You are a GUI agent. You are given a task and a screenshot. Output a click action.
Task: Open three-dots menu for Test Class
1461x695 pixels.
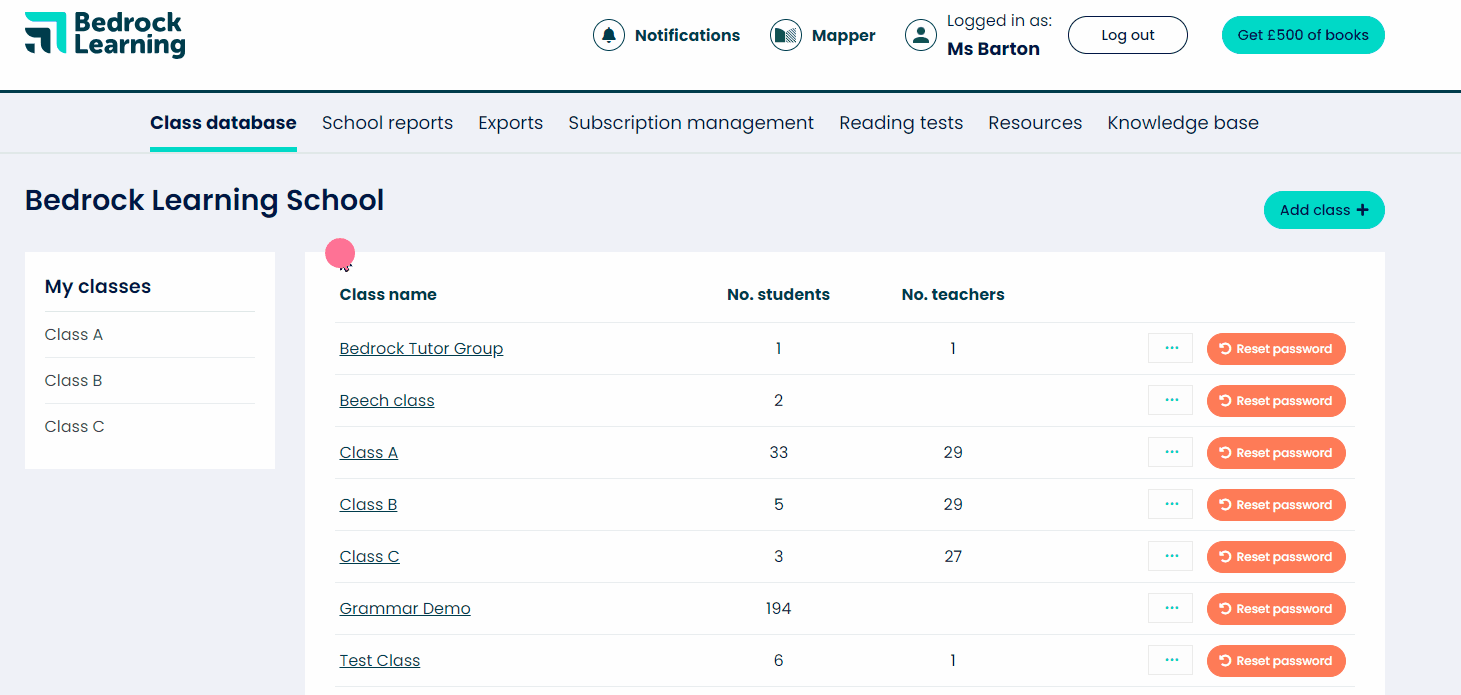point(1170,661)
